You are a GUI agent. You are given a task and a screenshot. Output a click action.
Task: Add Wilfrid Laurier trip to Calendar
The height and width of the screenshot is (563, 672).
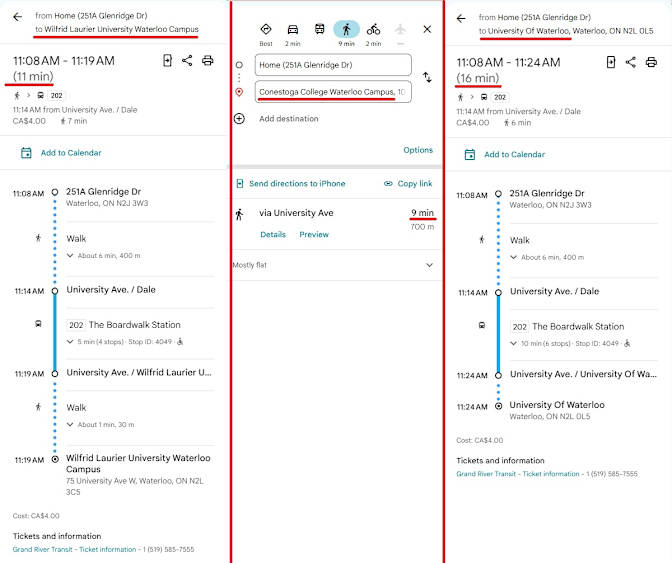71,153
